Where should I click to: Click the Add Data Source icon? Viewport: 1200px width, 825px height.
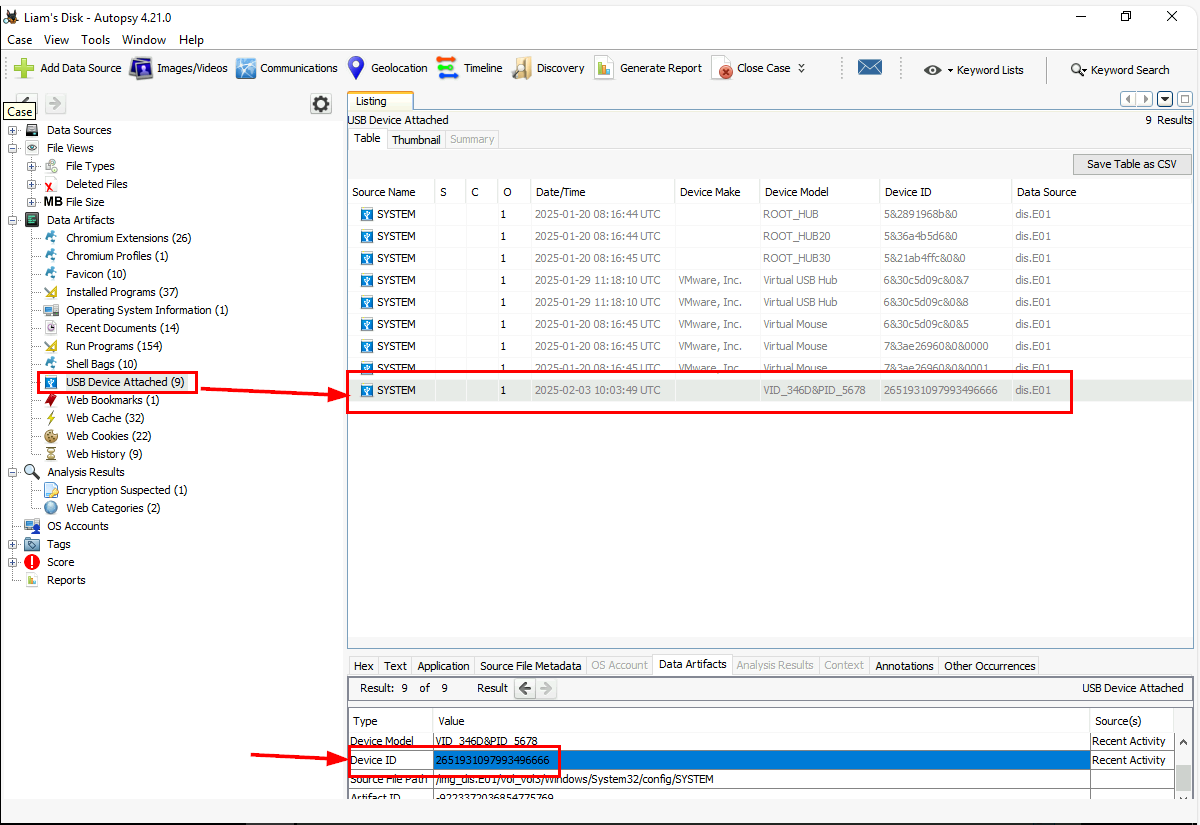(24, 68)
